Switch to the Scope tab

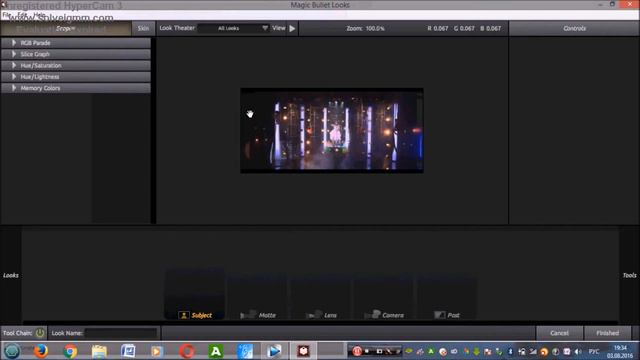(66, 29)
